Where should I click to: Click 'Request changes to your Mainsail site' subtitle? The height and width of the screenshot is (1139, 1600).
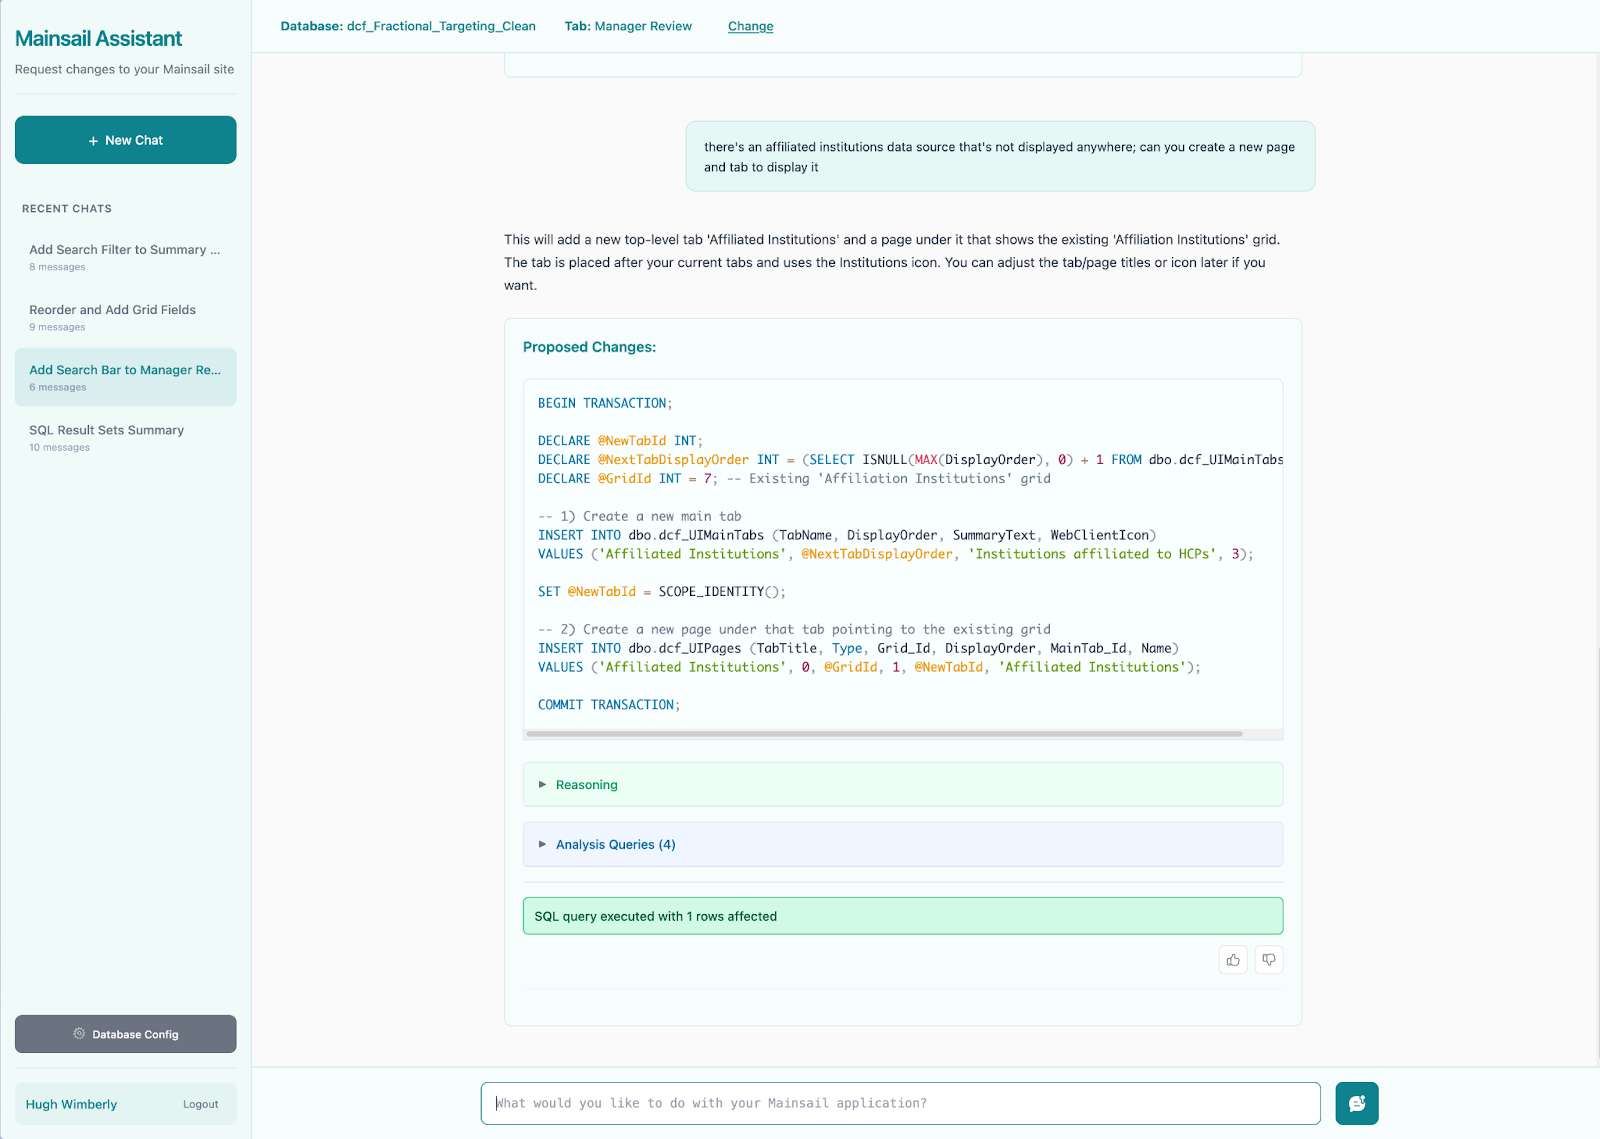click(x=125, y=69)
